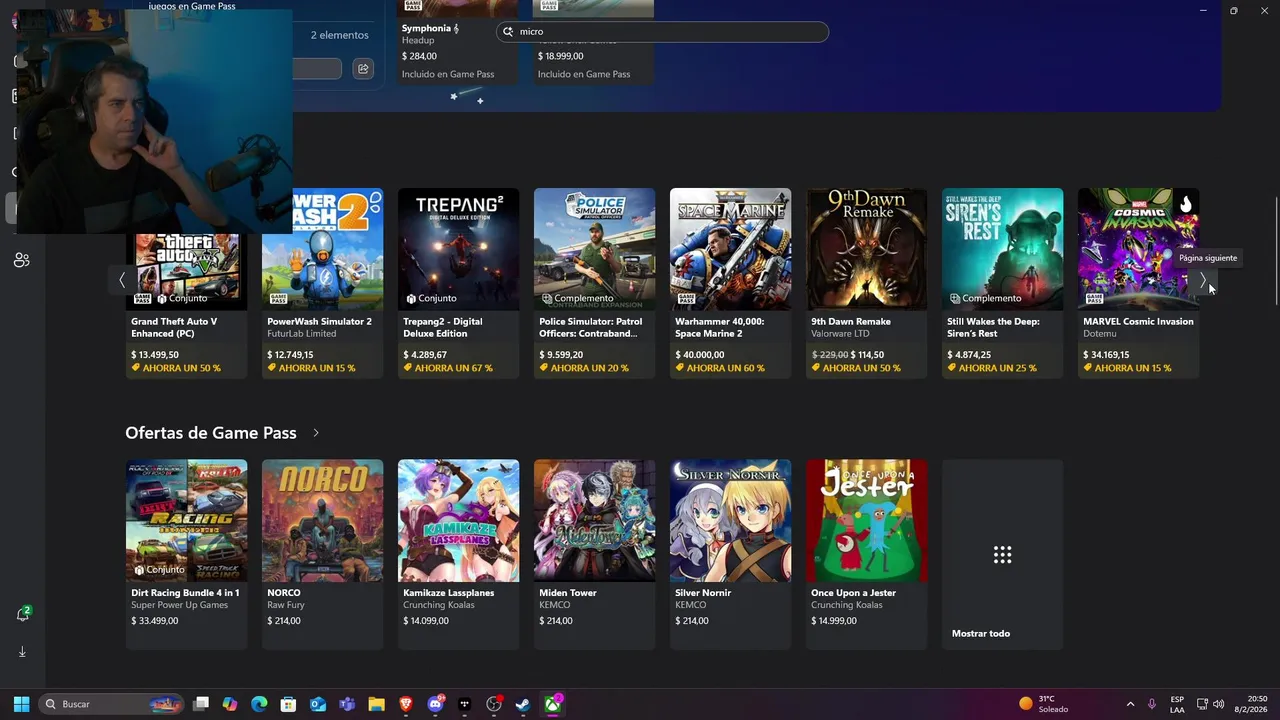
Task: Open OBS Studio from the taskbar
Action: (x=494, y=704)
